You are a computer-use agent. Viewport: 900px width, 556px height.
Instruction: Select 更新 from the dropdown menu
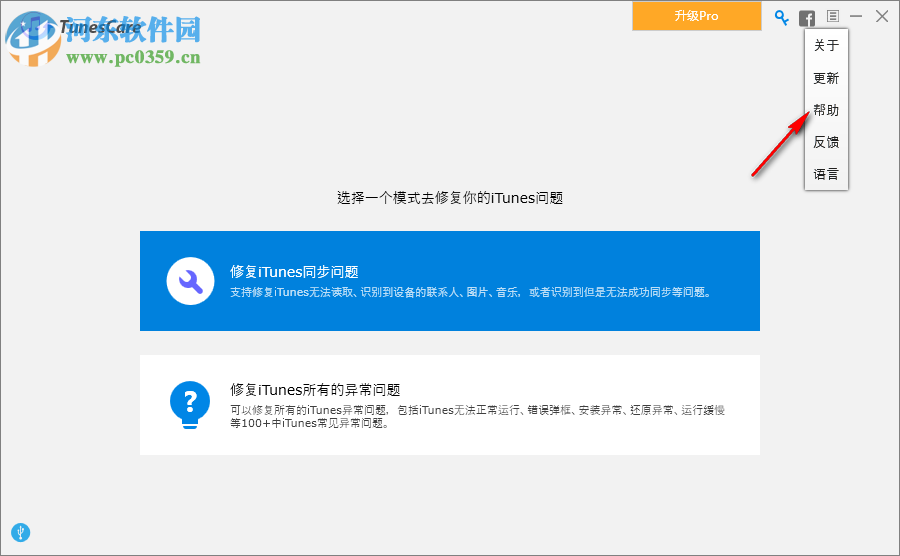click(827, 78)
